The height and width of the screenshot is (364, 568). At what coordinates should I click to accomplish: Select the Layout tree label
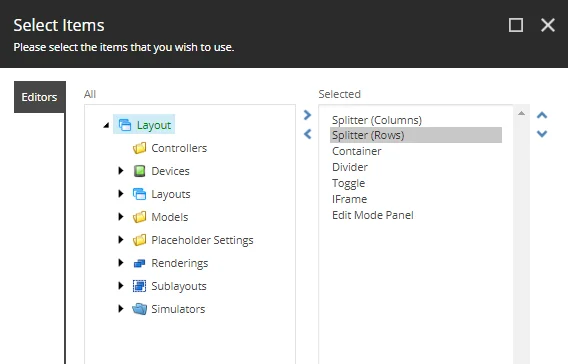[154, 125]
